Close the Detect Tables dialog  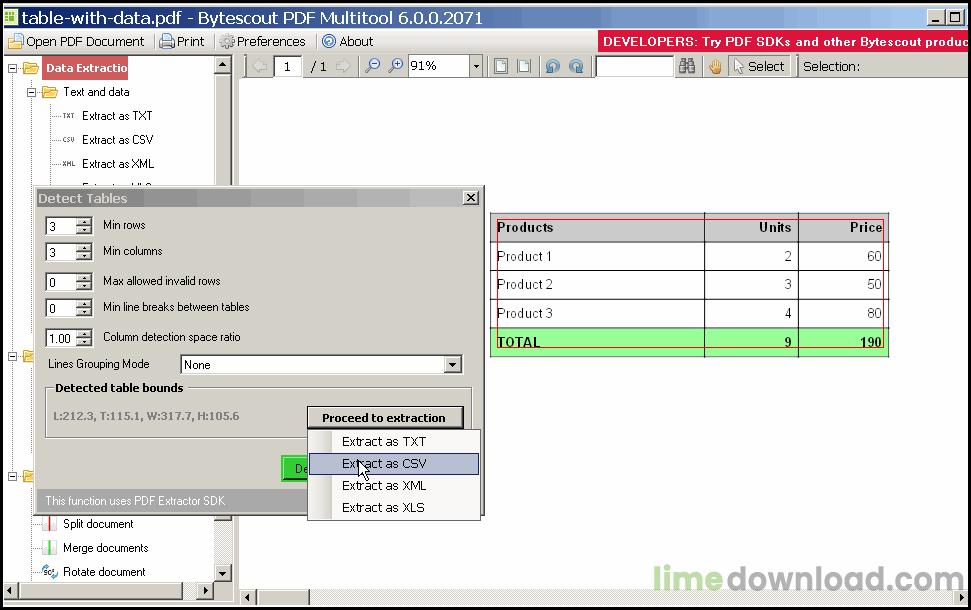pyautogui.click(x=471, y=198)
